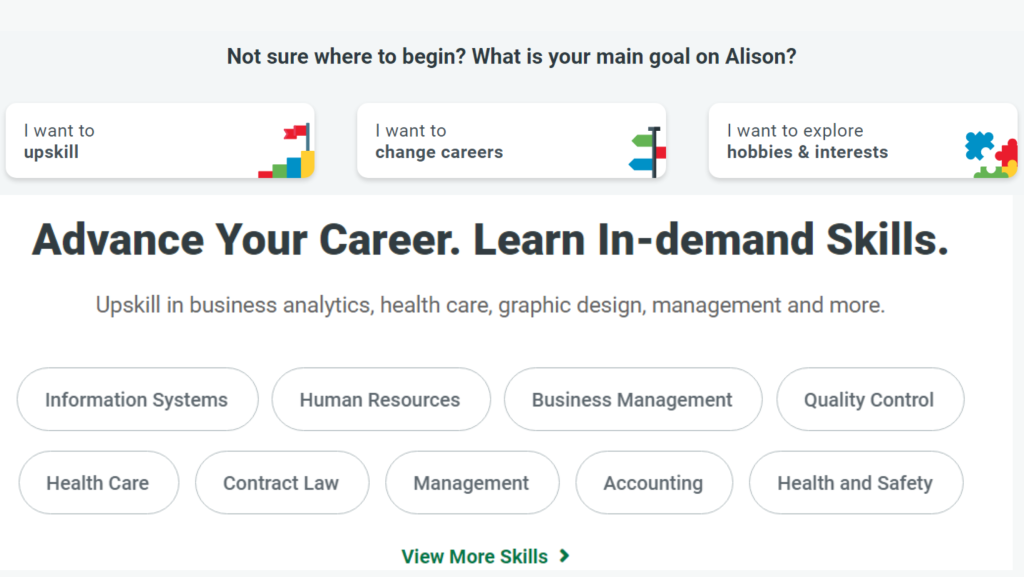Select the Accounting skill pill
This screenshot has width=1024, height=577.
click(654, 483)
